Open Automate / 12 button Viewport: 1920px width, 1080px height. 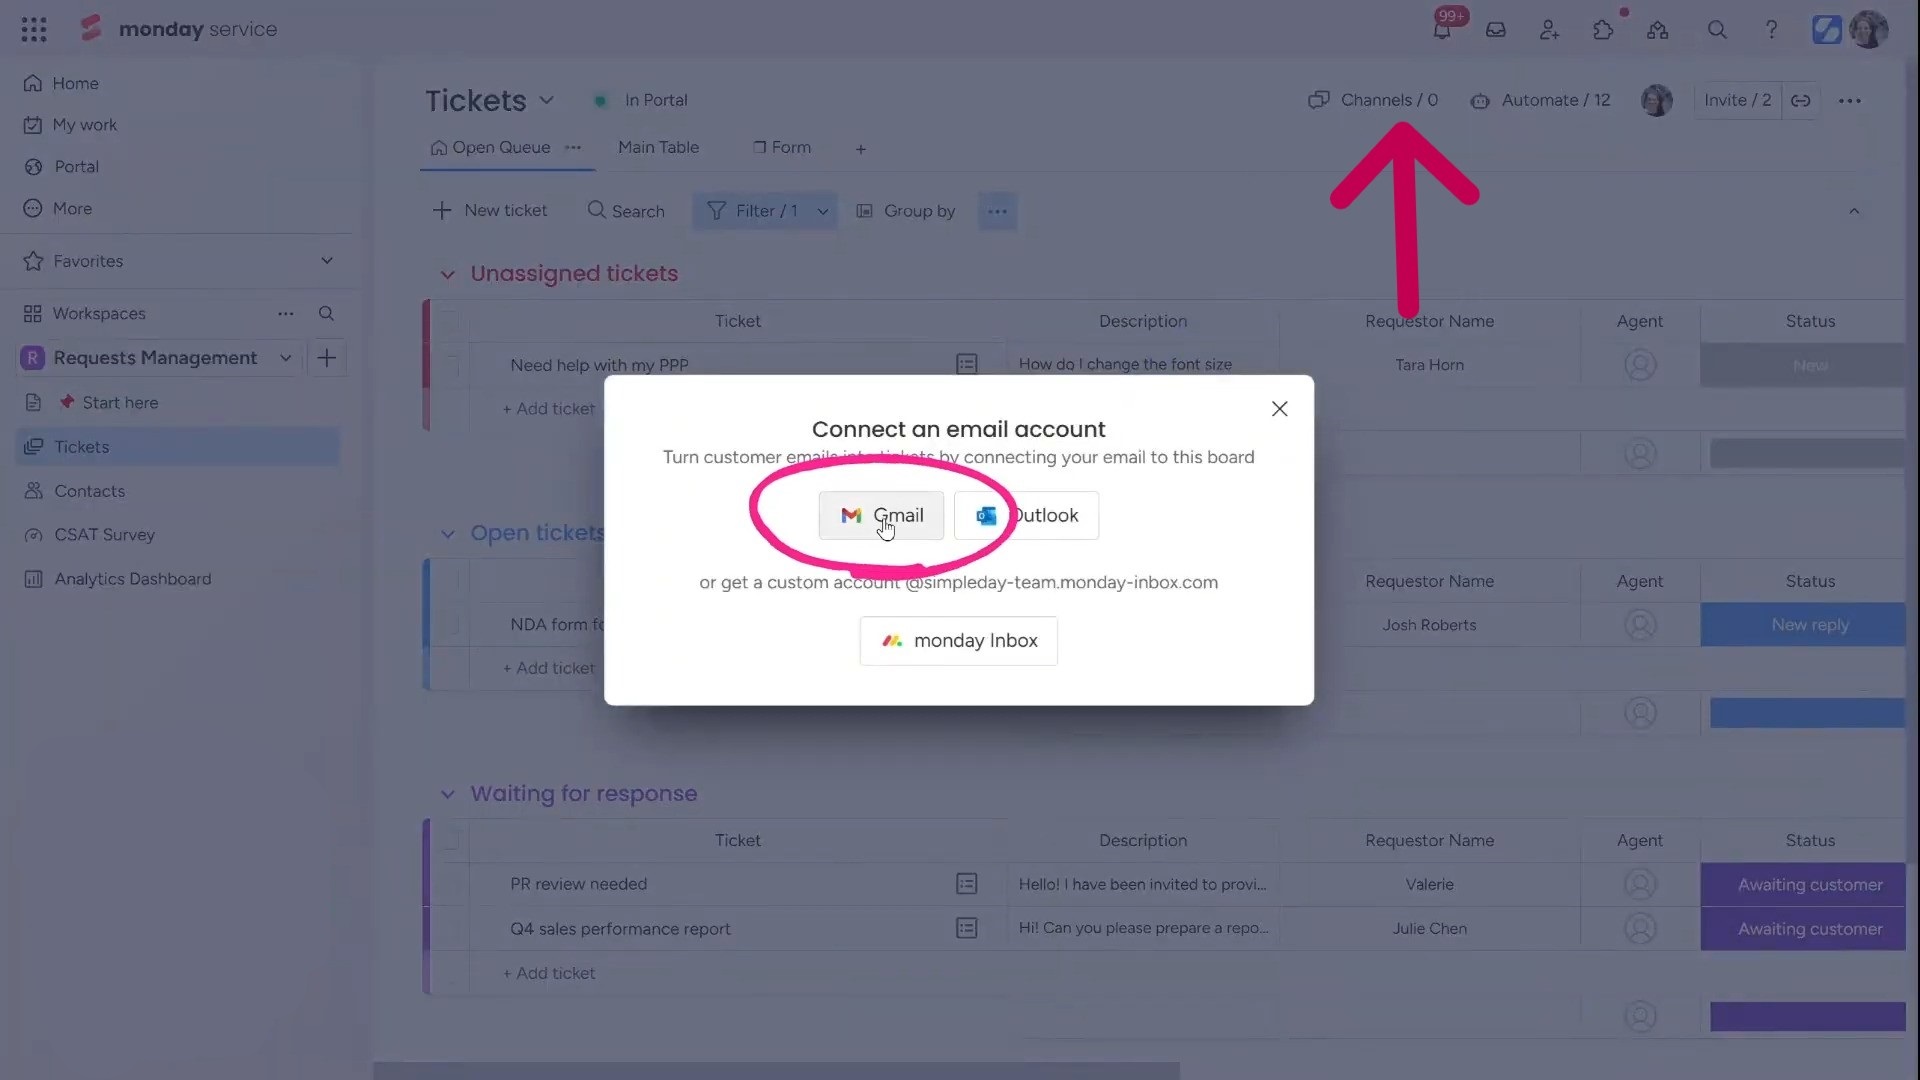pyautogui.click(x=1540, y=100)
